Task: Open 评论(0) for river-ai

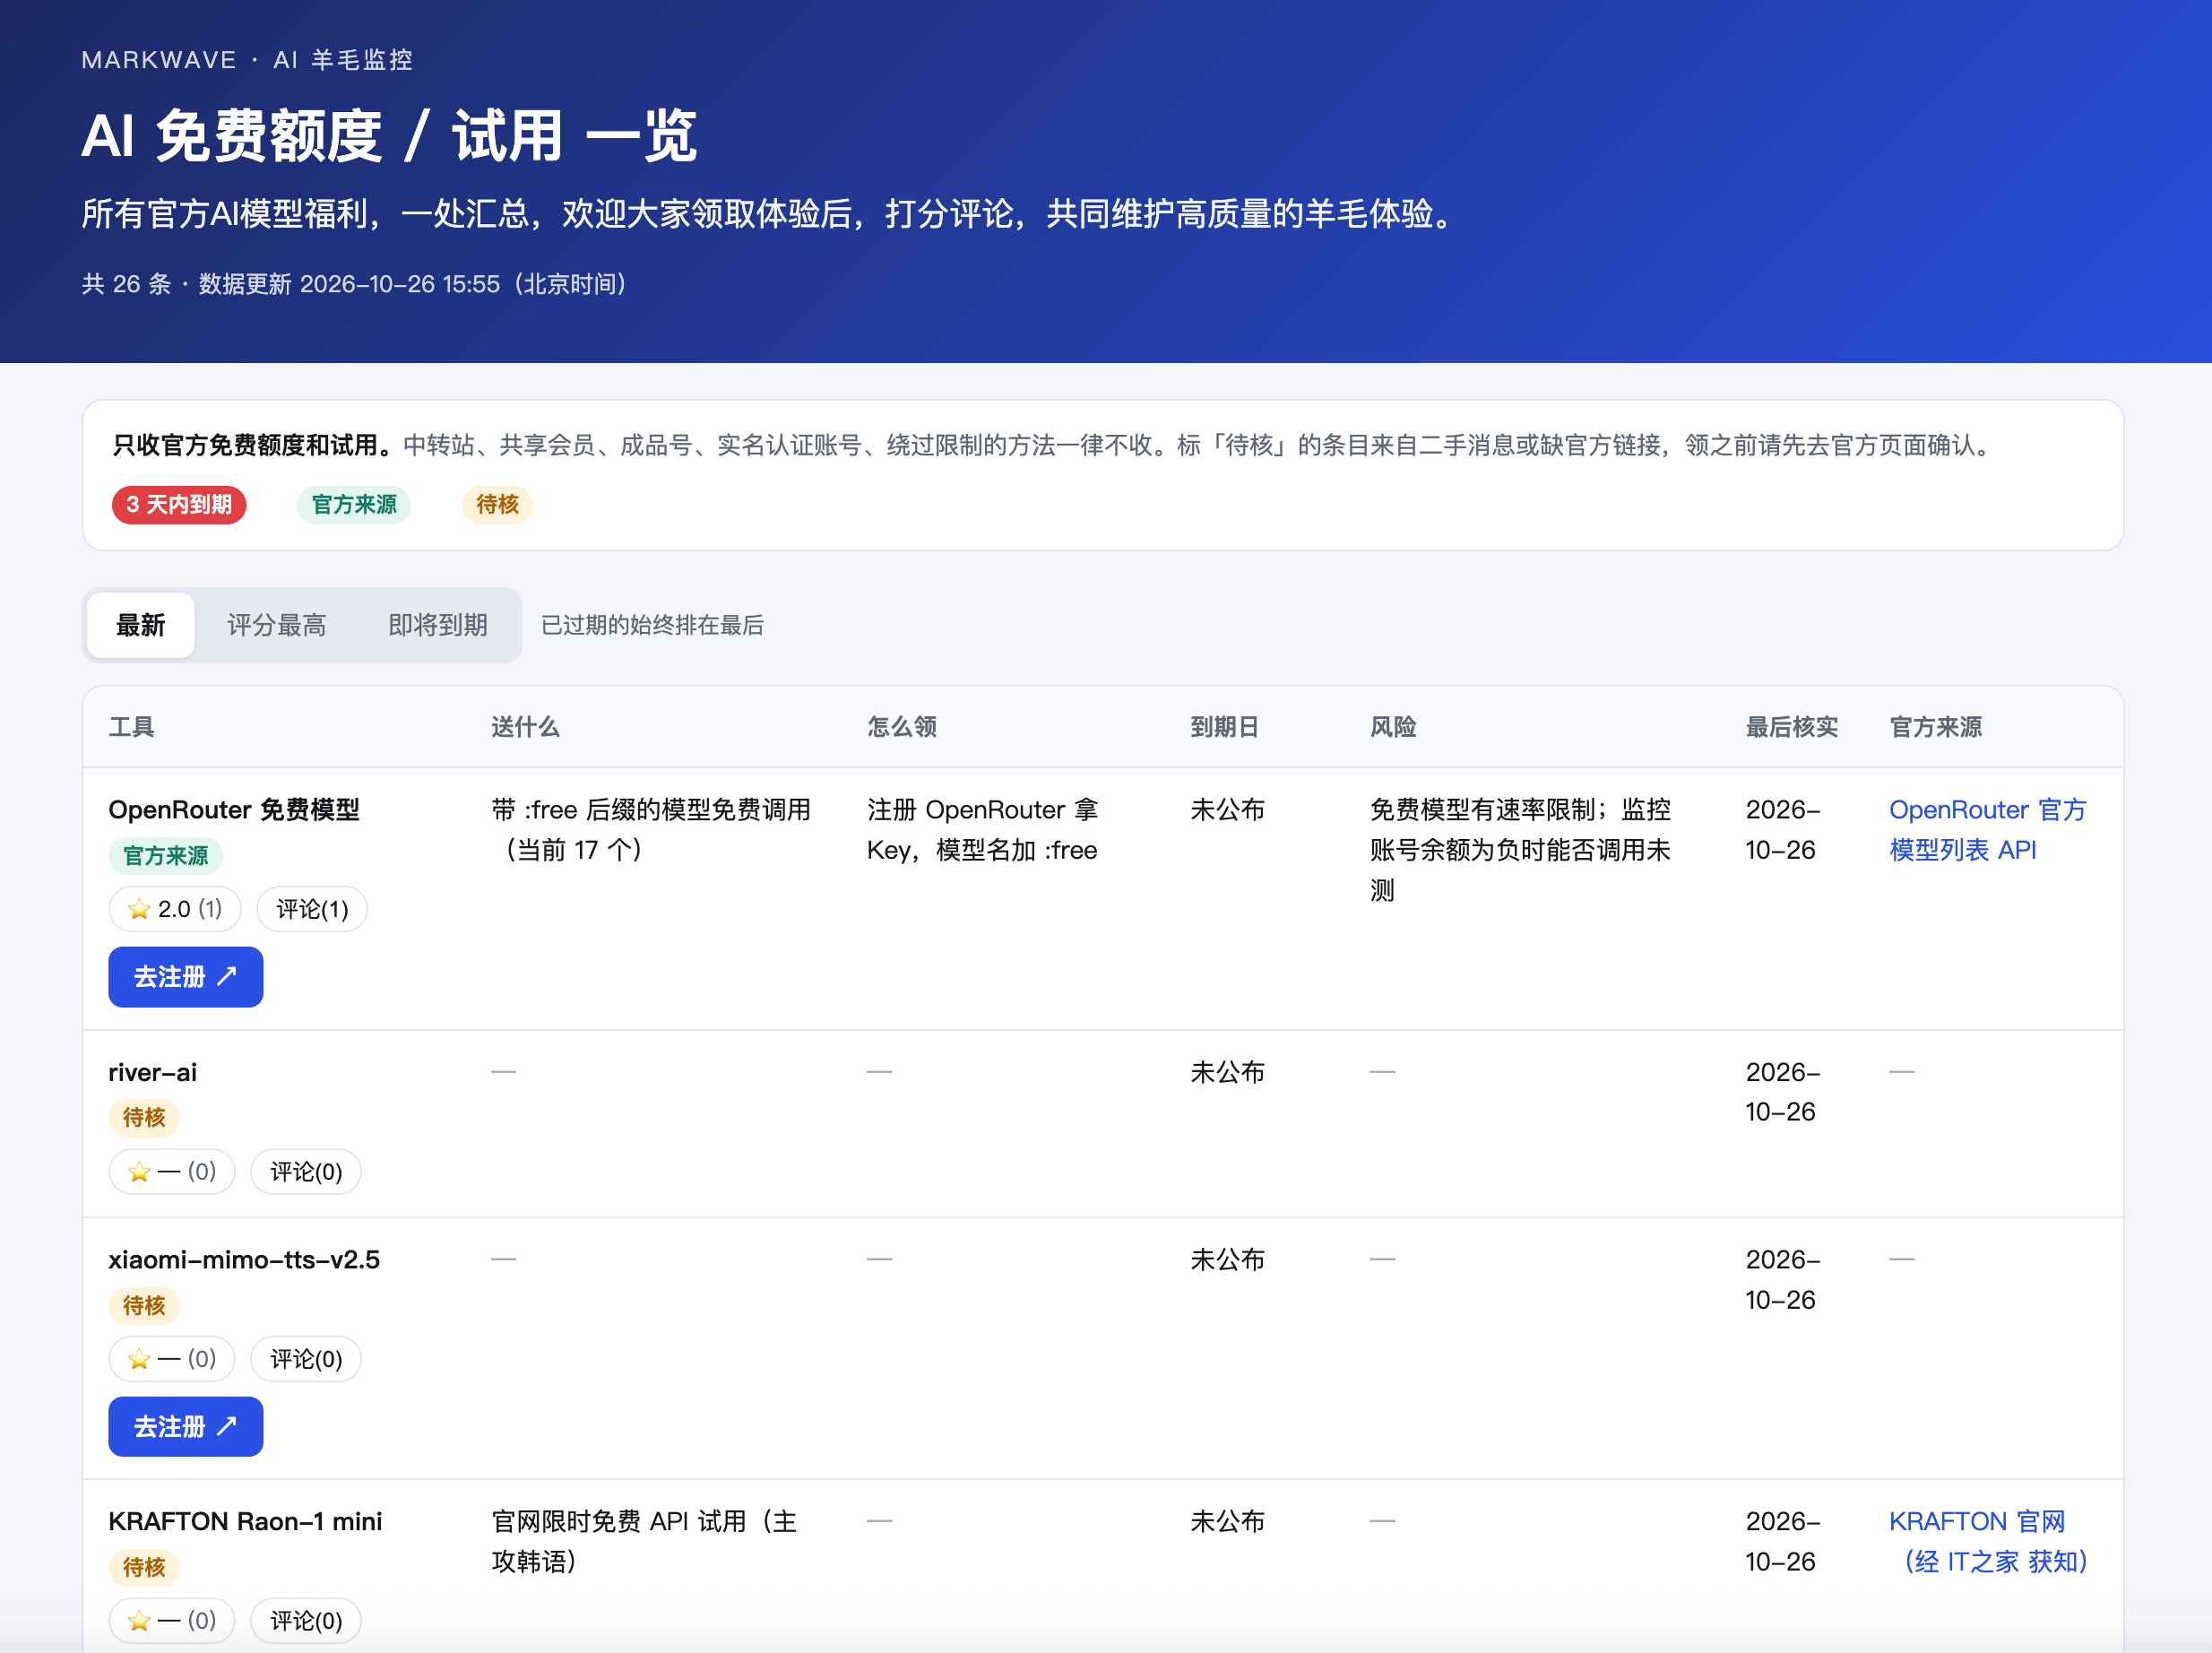Action: (306, 1171)
